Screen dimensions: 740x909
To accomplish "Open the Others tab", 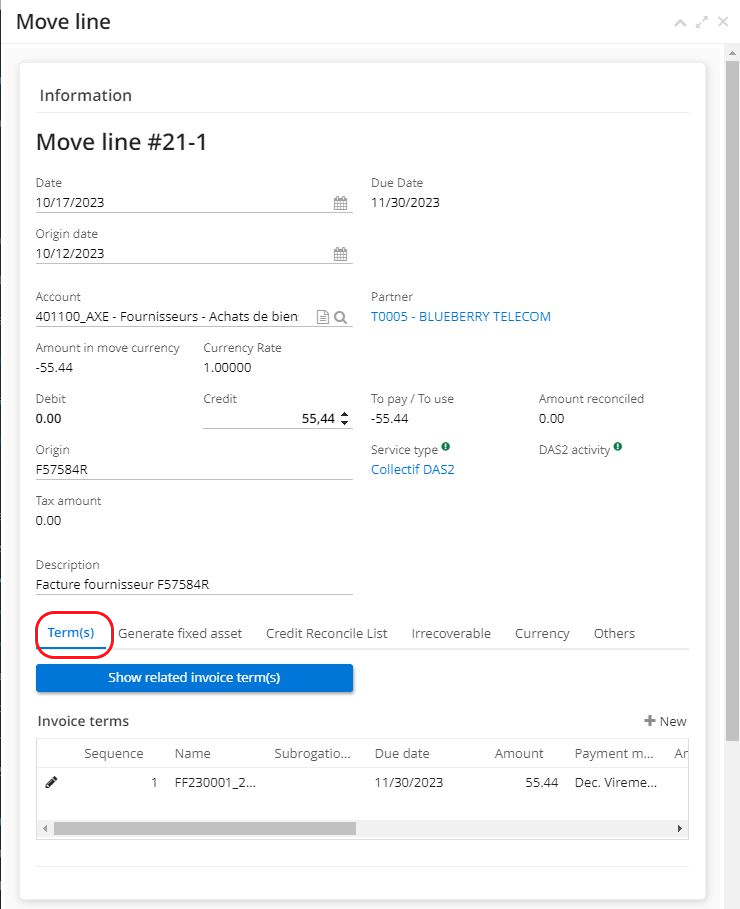I will point(614,633).
